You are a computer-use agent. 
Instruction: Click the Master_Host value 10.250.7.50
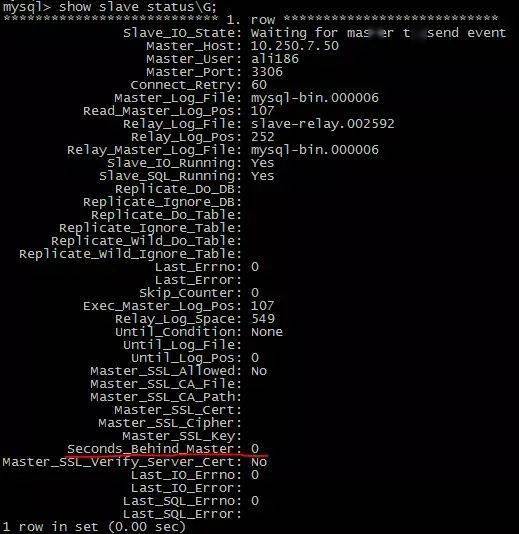click(295, 46)
